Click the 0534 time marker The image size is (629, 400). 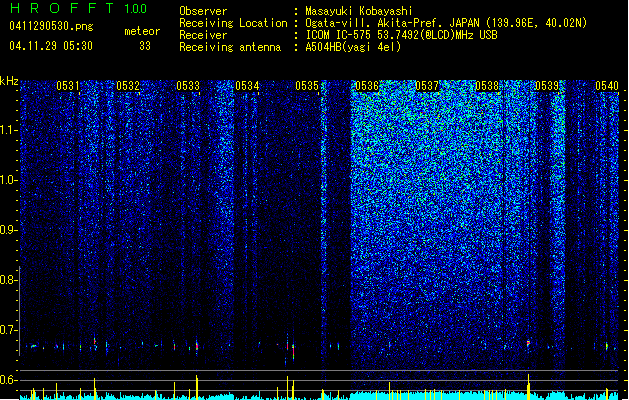247,85
